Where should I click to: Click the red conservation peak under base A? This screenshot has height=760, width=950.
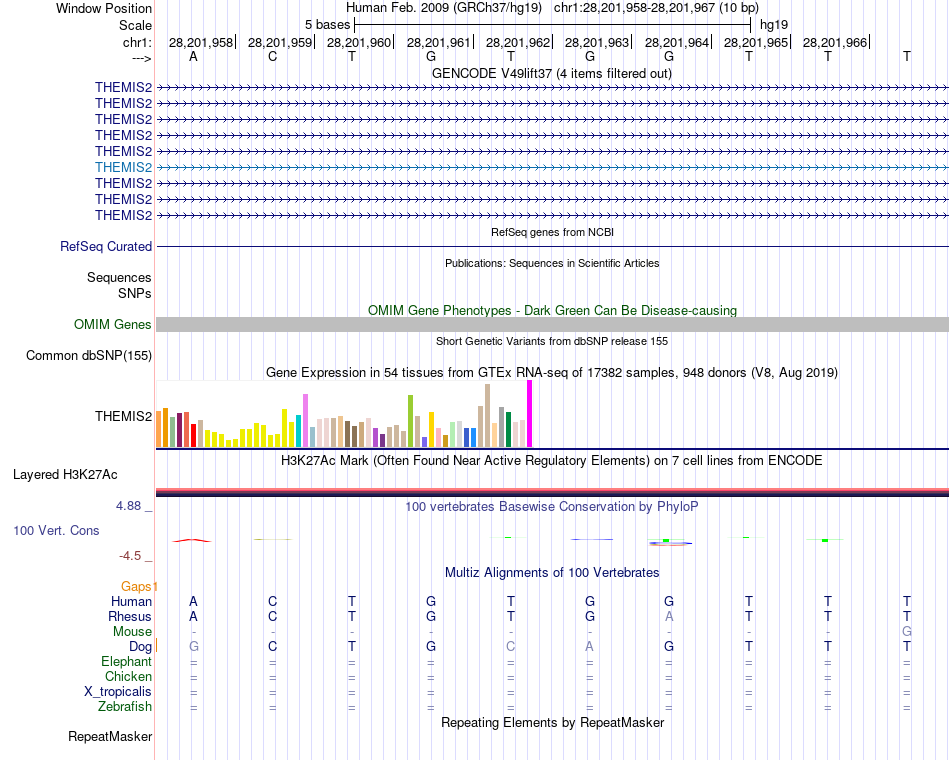pos(191,541)
